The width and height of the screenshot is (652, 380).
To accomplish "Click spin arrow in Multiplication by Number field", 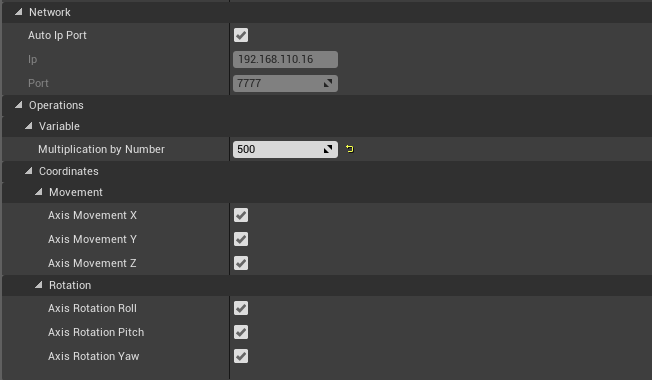I will pos(328,149).
